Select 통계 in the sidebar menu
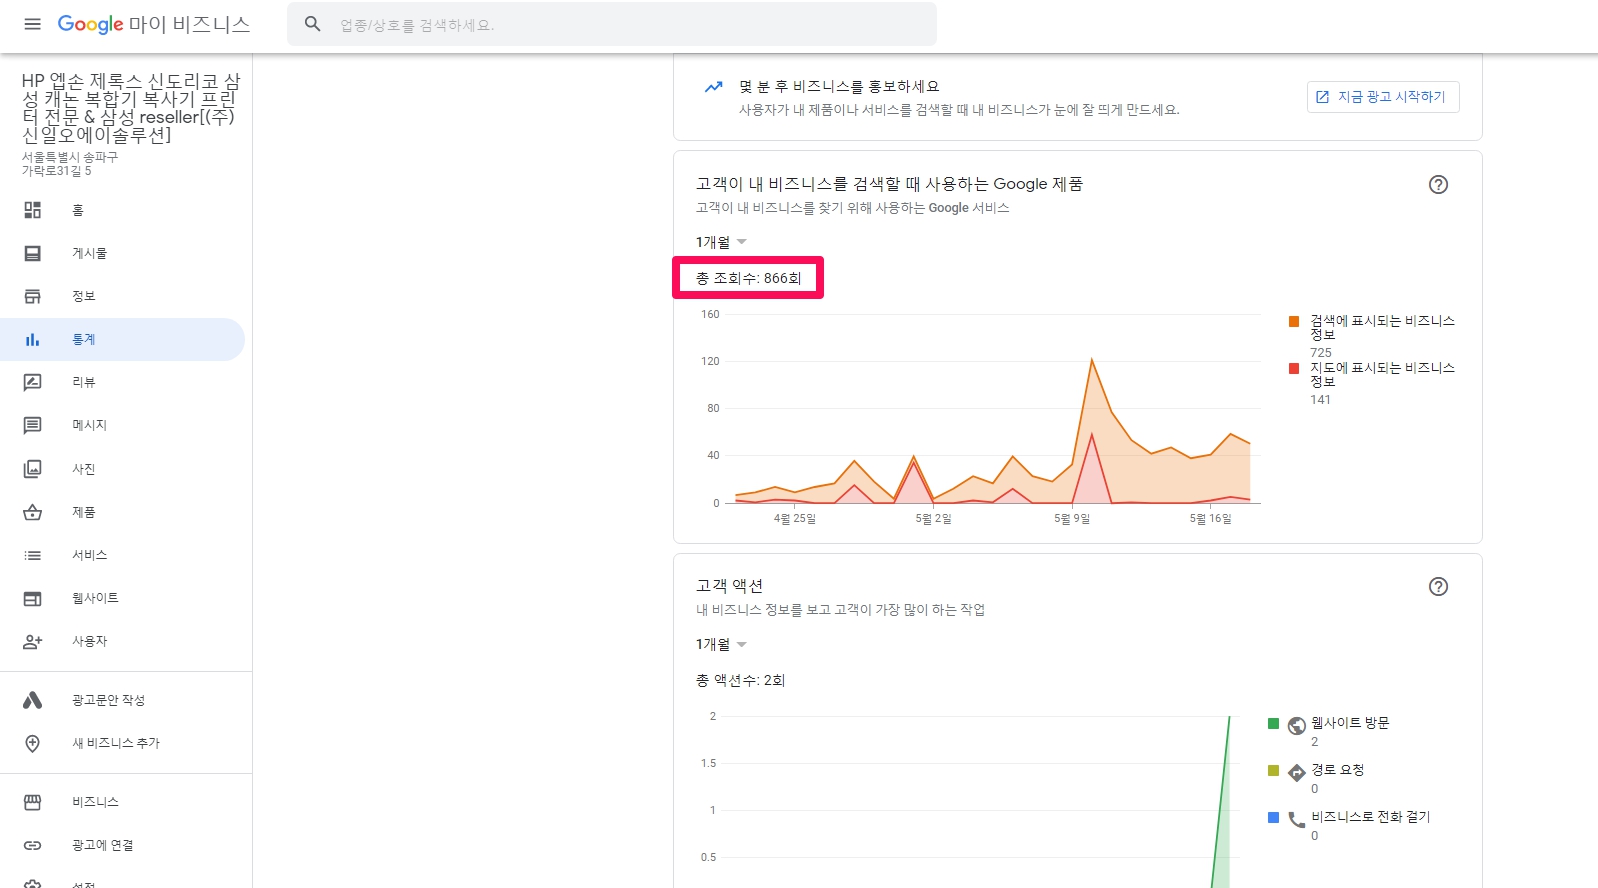This screenshot has width=1598, height=888. pyautogui.click(x=84, y=340)
